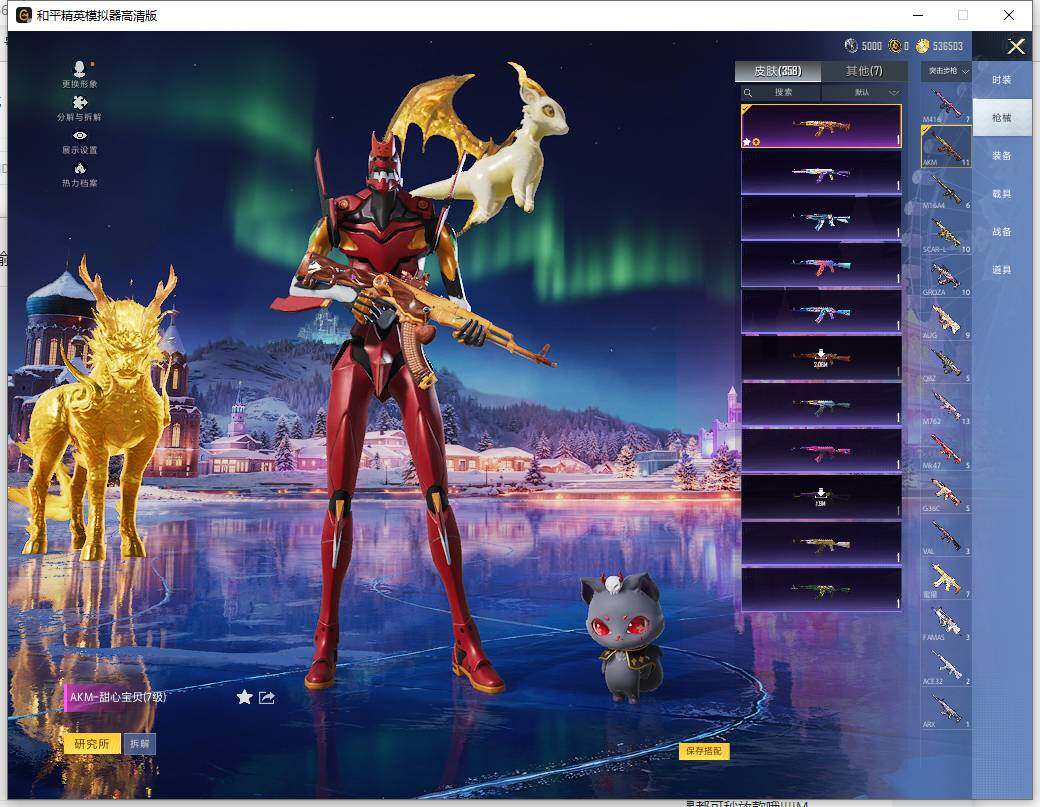The height and width of the screenshot is (807, 1040).
Task: Select the M416 weapon icon
Action: 946,104
